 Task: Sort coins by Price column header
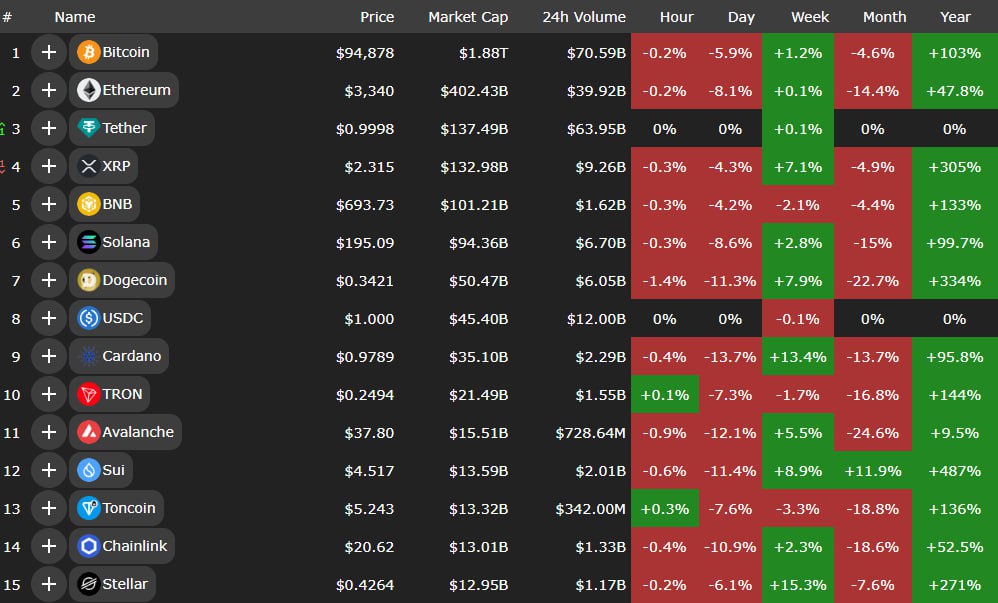[377, 17]
